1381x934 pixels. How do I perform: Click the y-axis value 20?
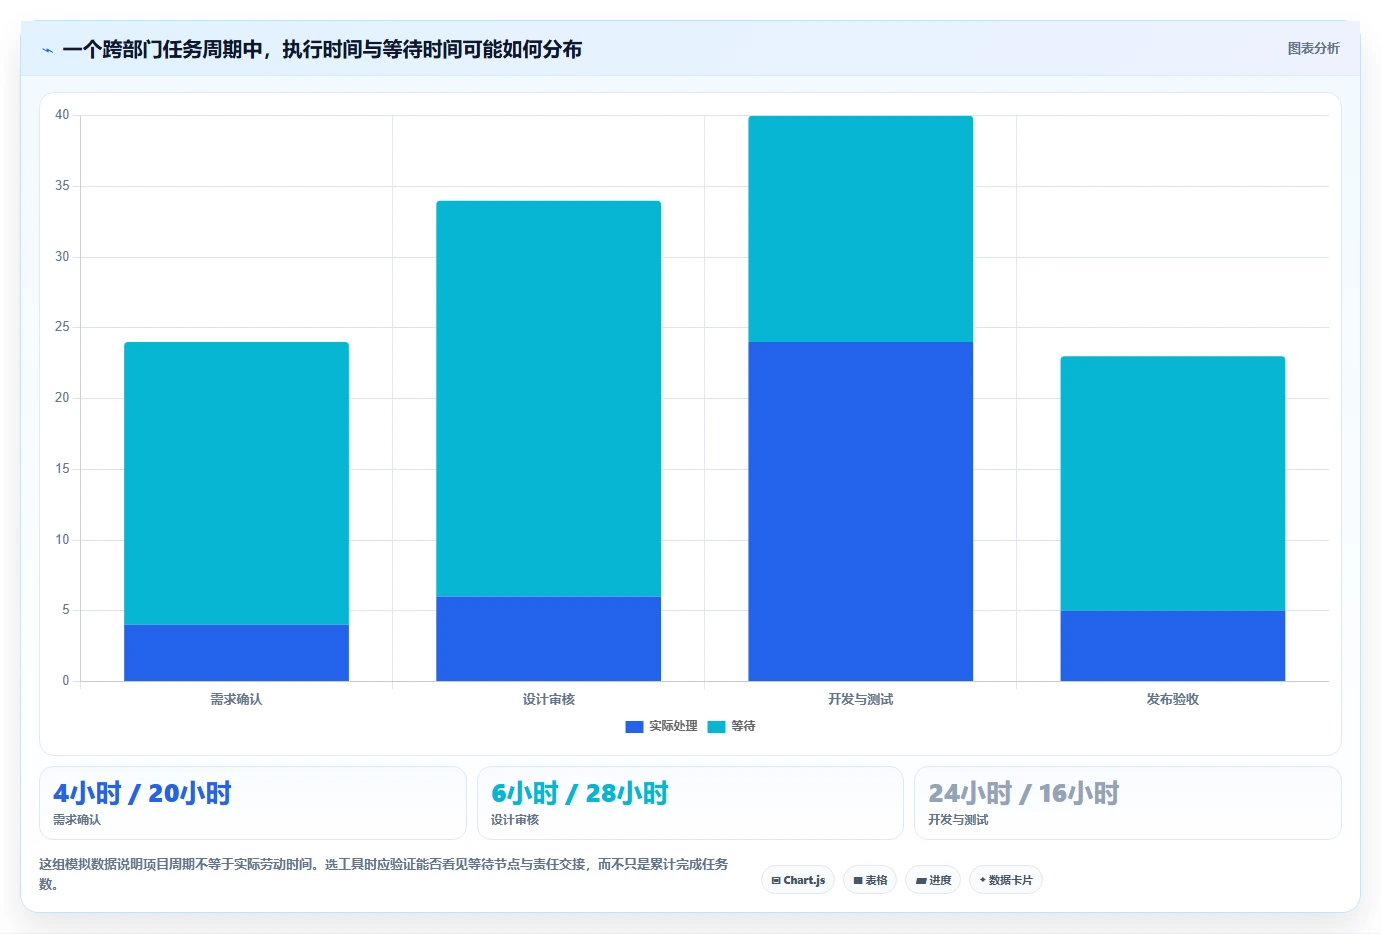click(x=62, y=398)
